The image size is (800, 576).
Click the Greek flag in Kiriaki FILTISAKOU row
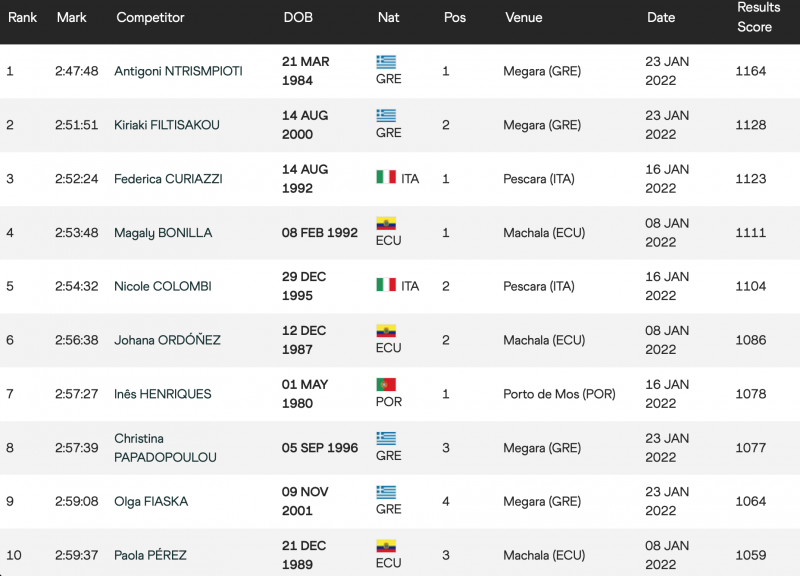click(x=386, y=116)
